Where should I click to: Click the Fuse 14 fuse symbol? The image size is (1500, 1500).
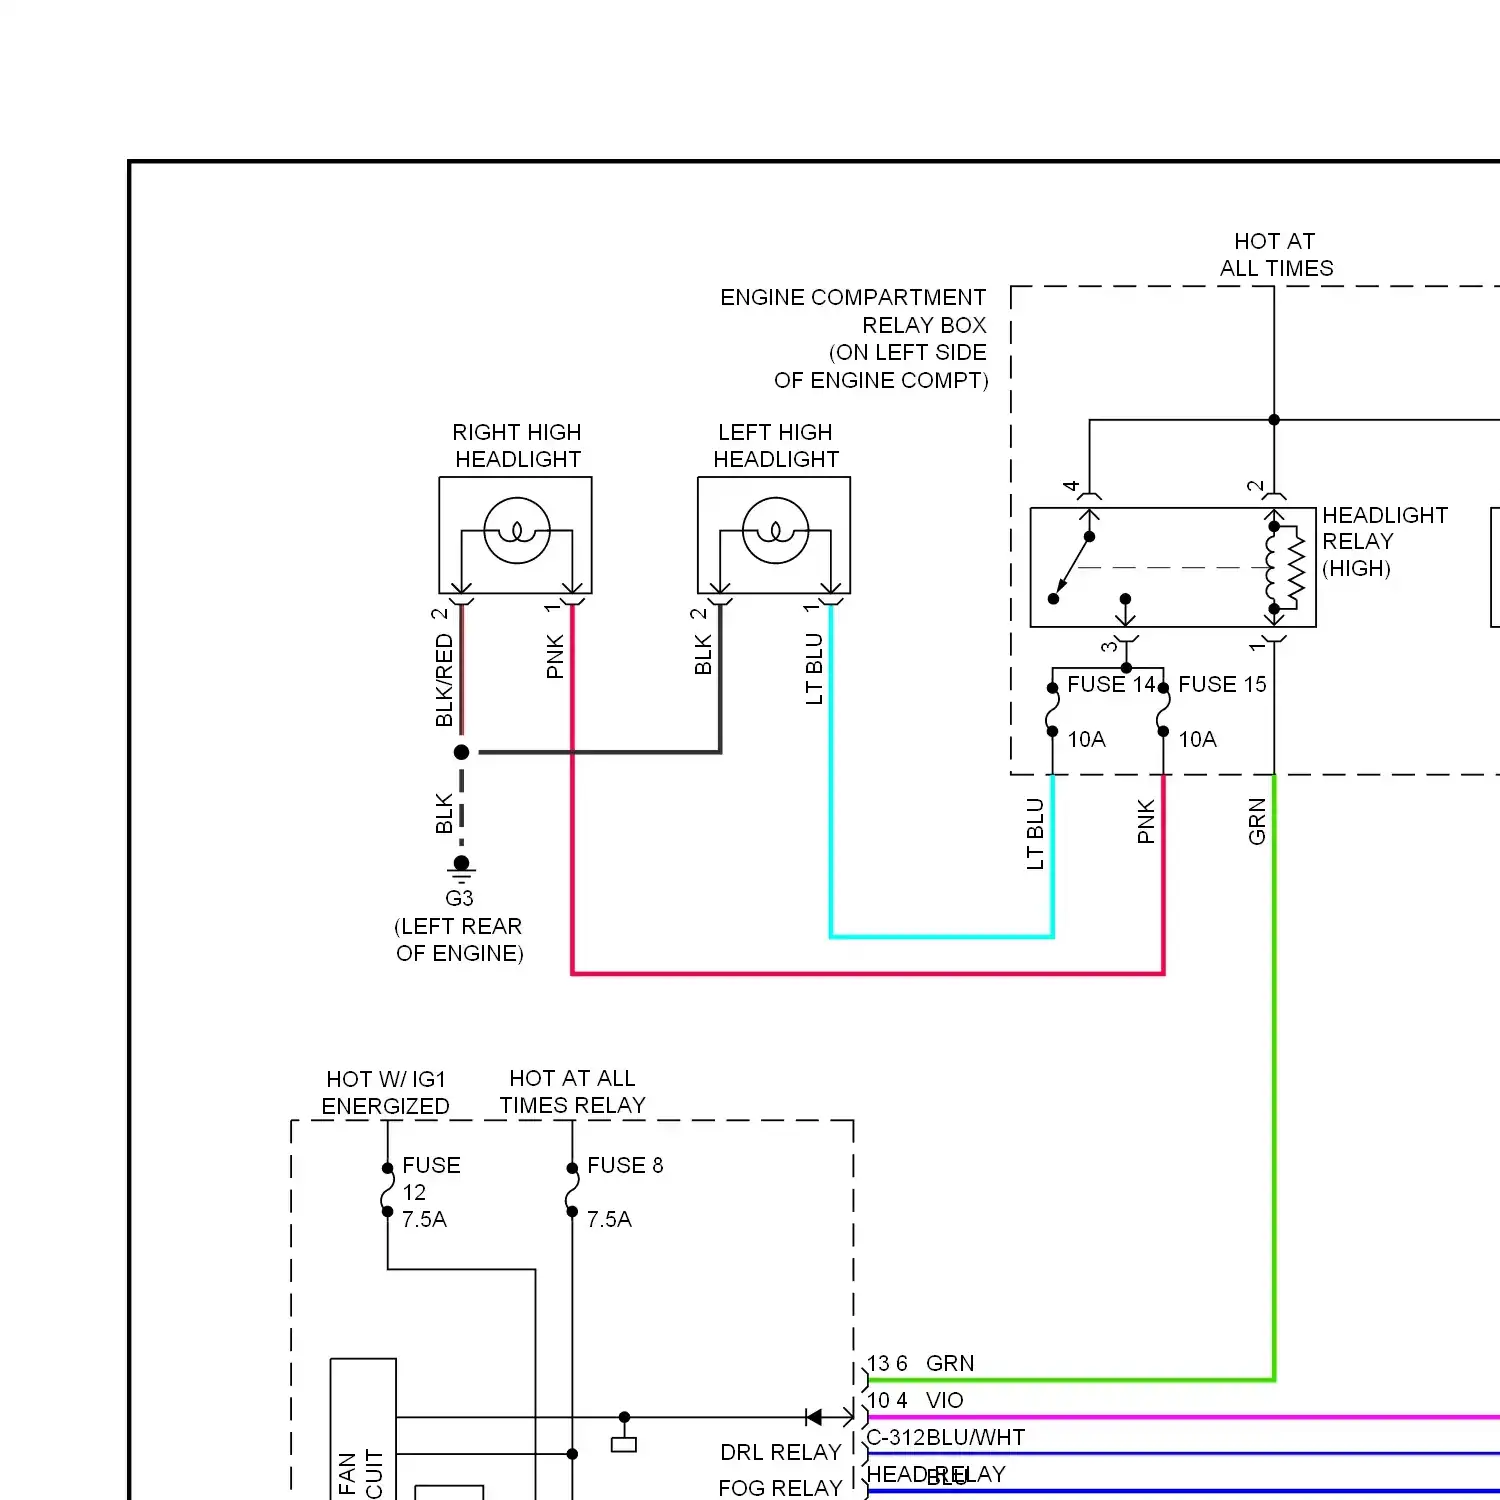tap(1052, 710)
